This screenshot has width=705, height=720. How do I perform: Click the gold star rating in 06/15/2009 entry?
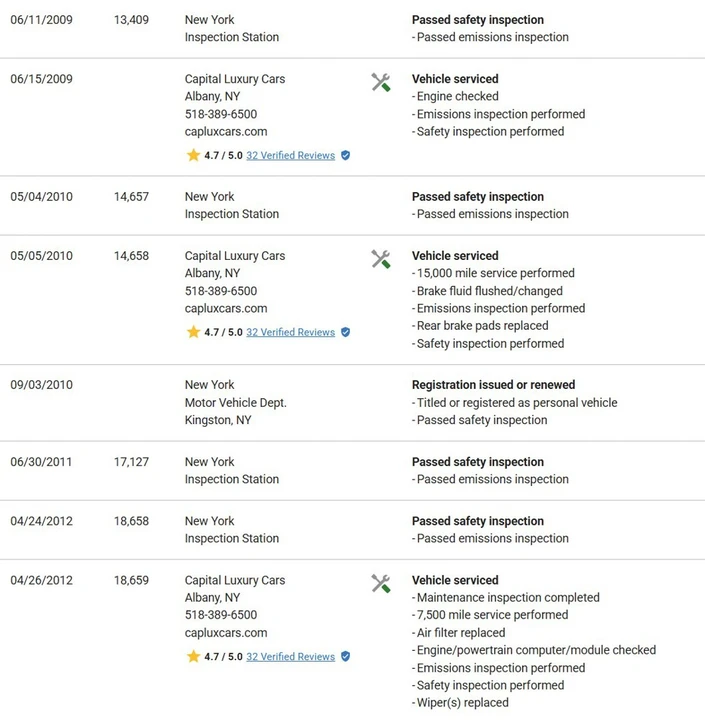pyautogui.click(x=193, y=155)
